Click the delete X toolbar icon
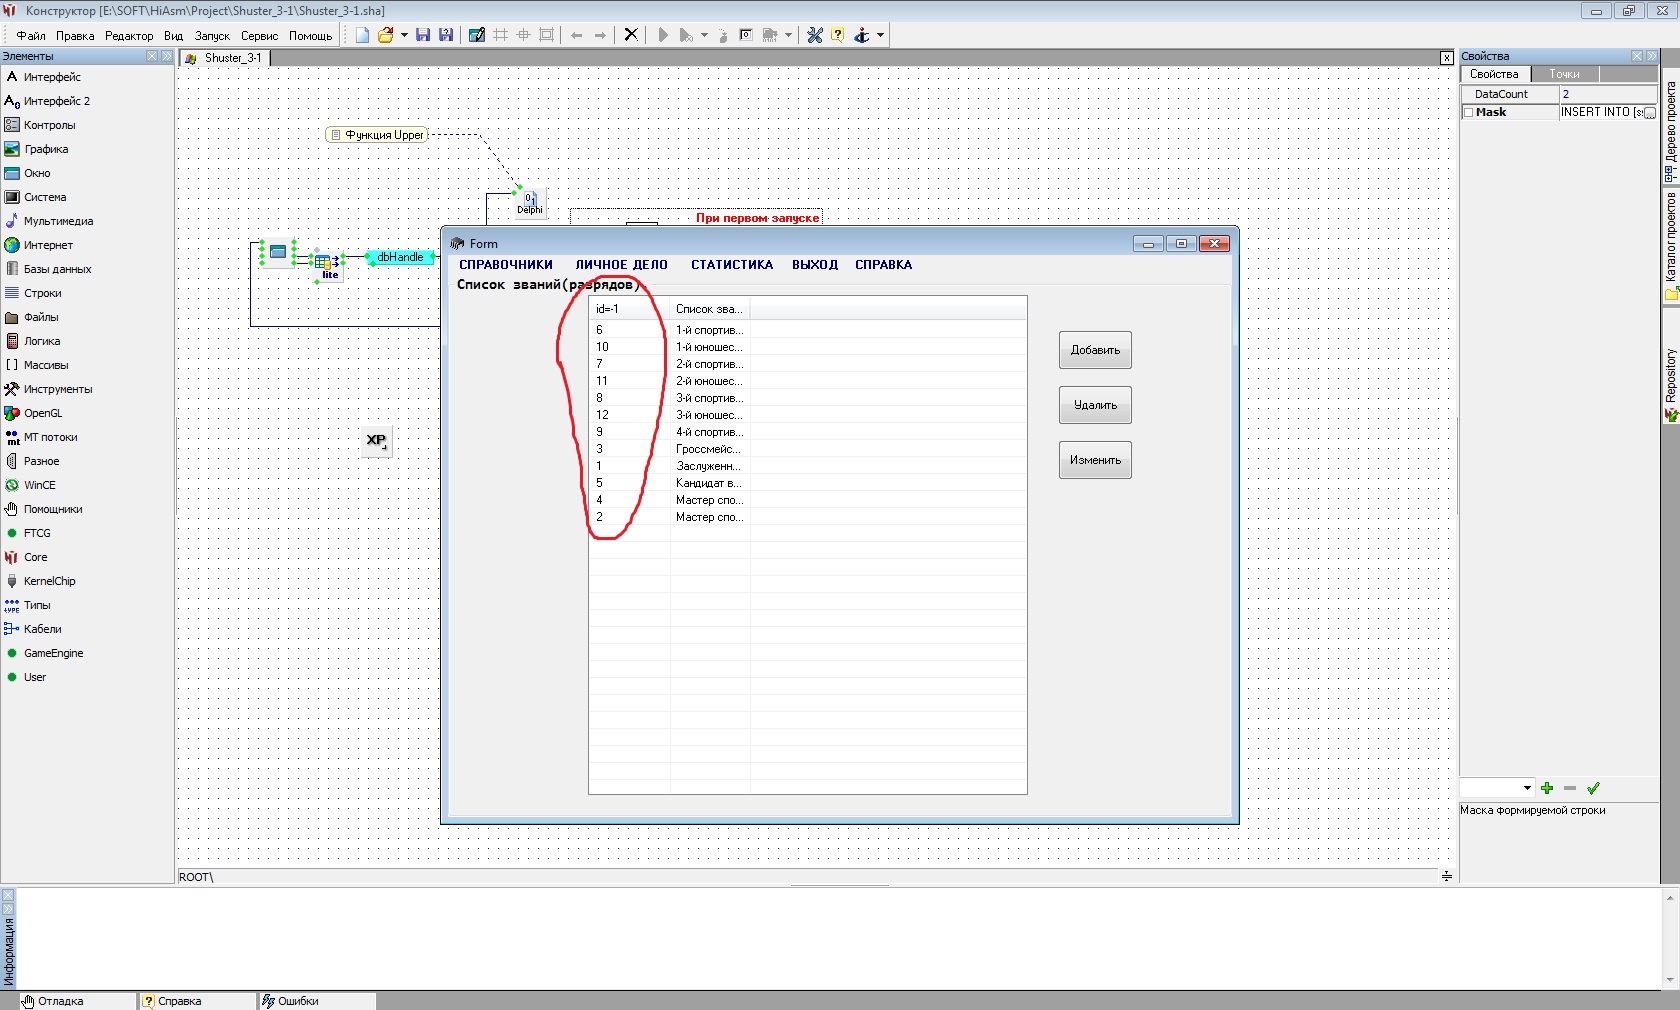The width and height of the screenshot is (1680, 1010). pos(631,35)
